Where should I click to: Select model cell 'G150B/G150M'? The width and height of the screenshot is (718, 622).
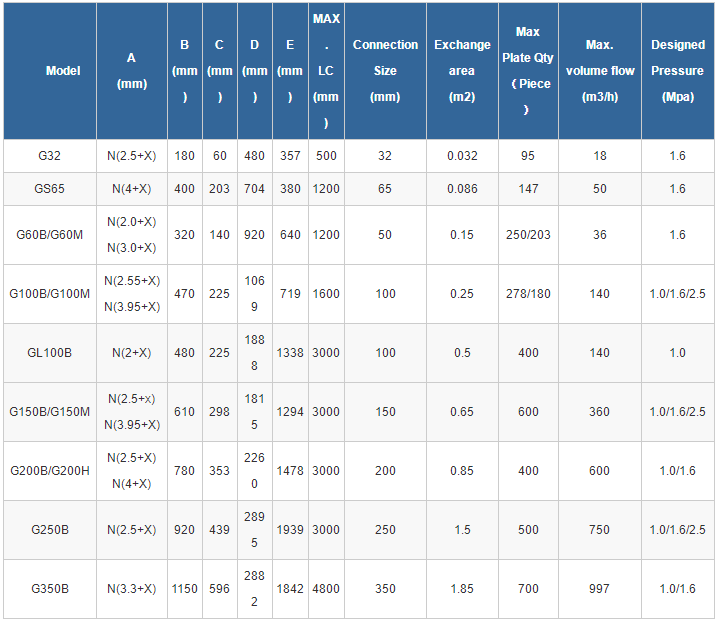(x=49, y=412)
